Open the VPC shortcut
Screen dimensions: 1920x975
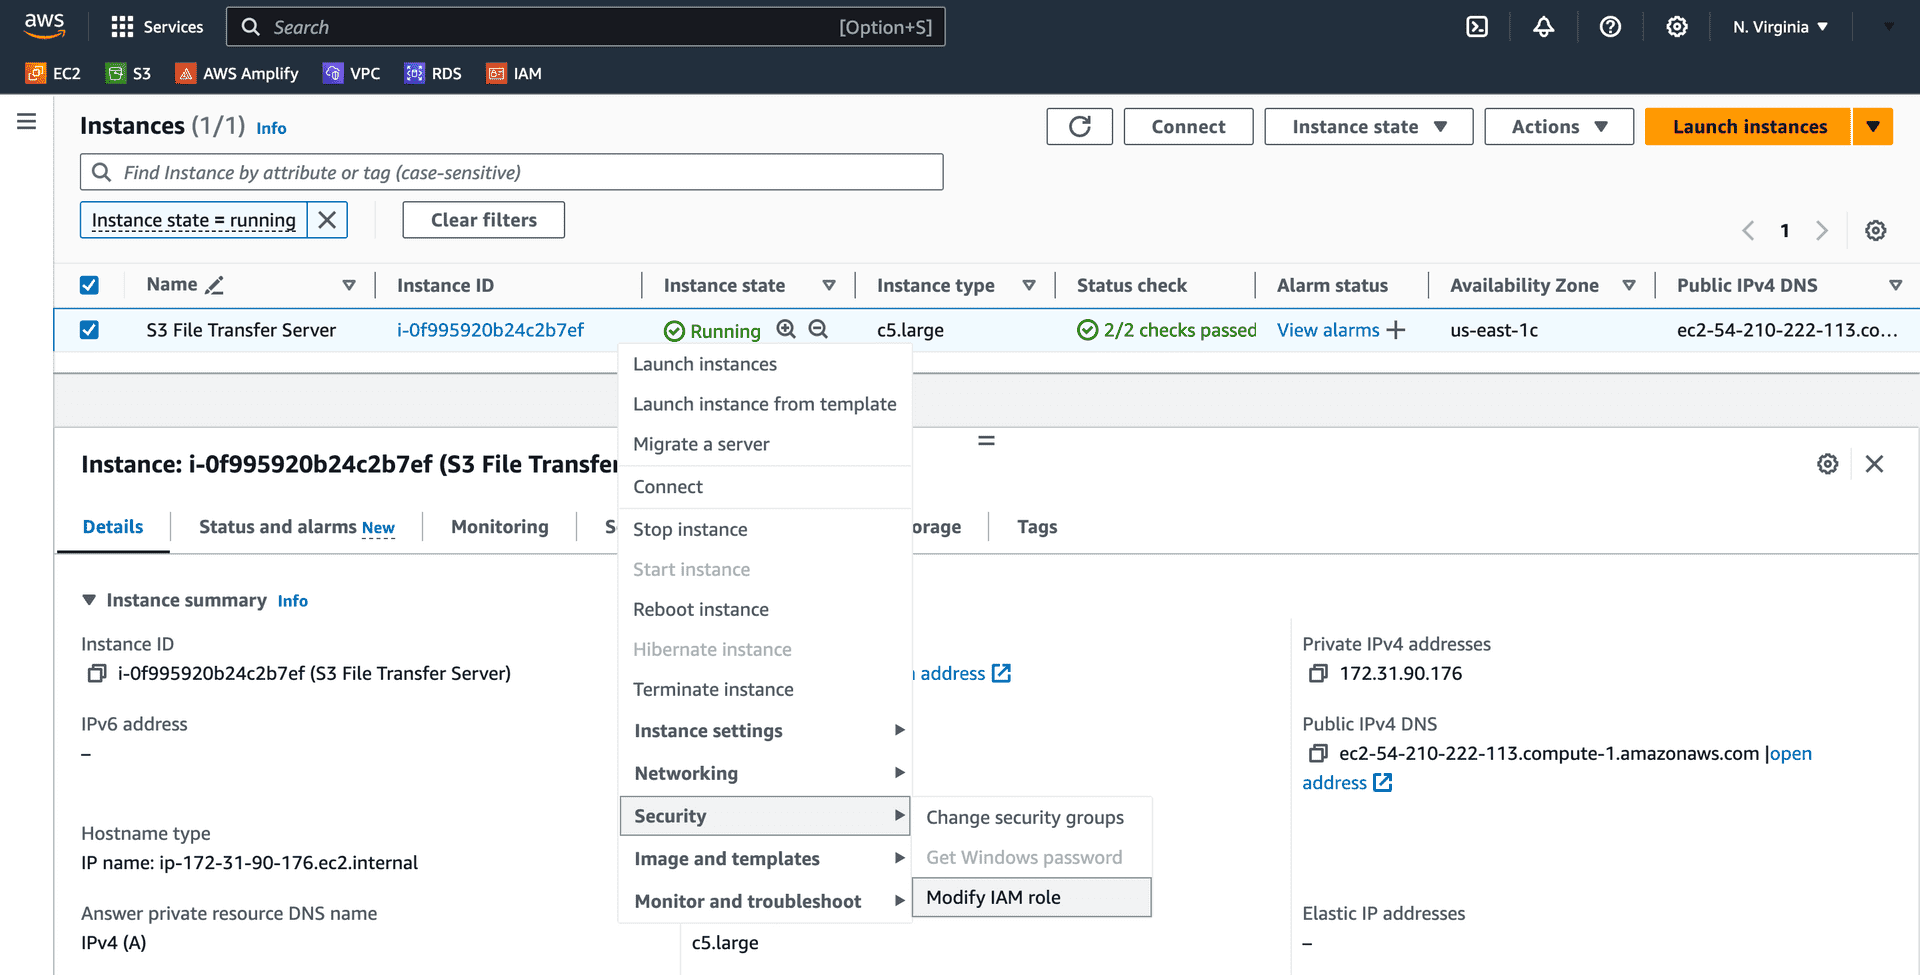[x=352, y=73]
